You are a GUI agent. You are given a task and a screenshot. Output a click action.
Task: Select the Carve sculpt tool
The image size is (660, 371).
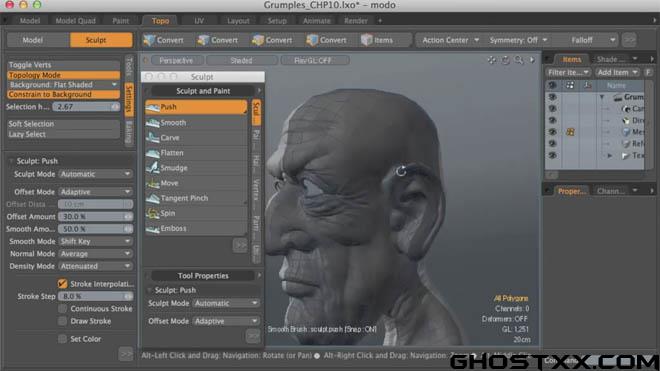(196, 138)
